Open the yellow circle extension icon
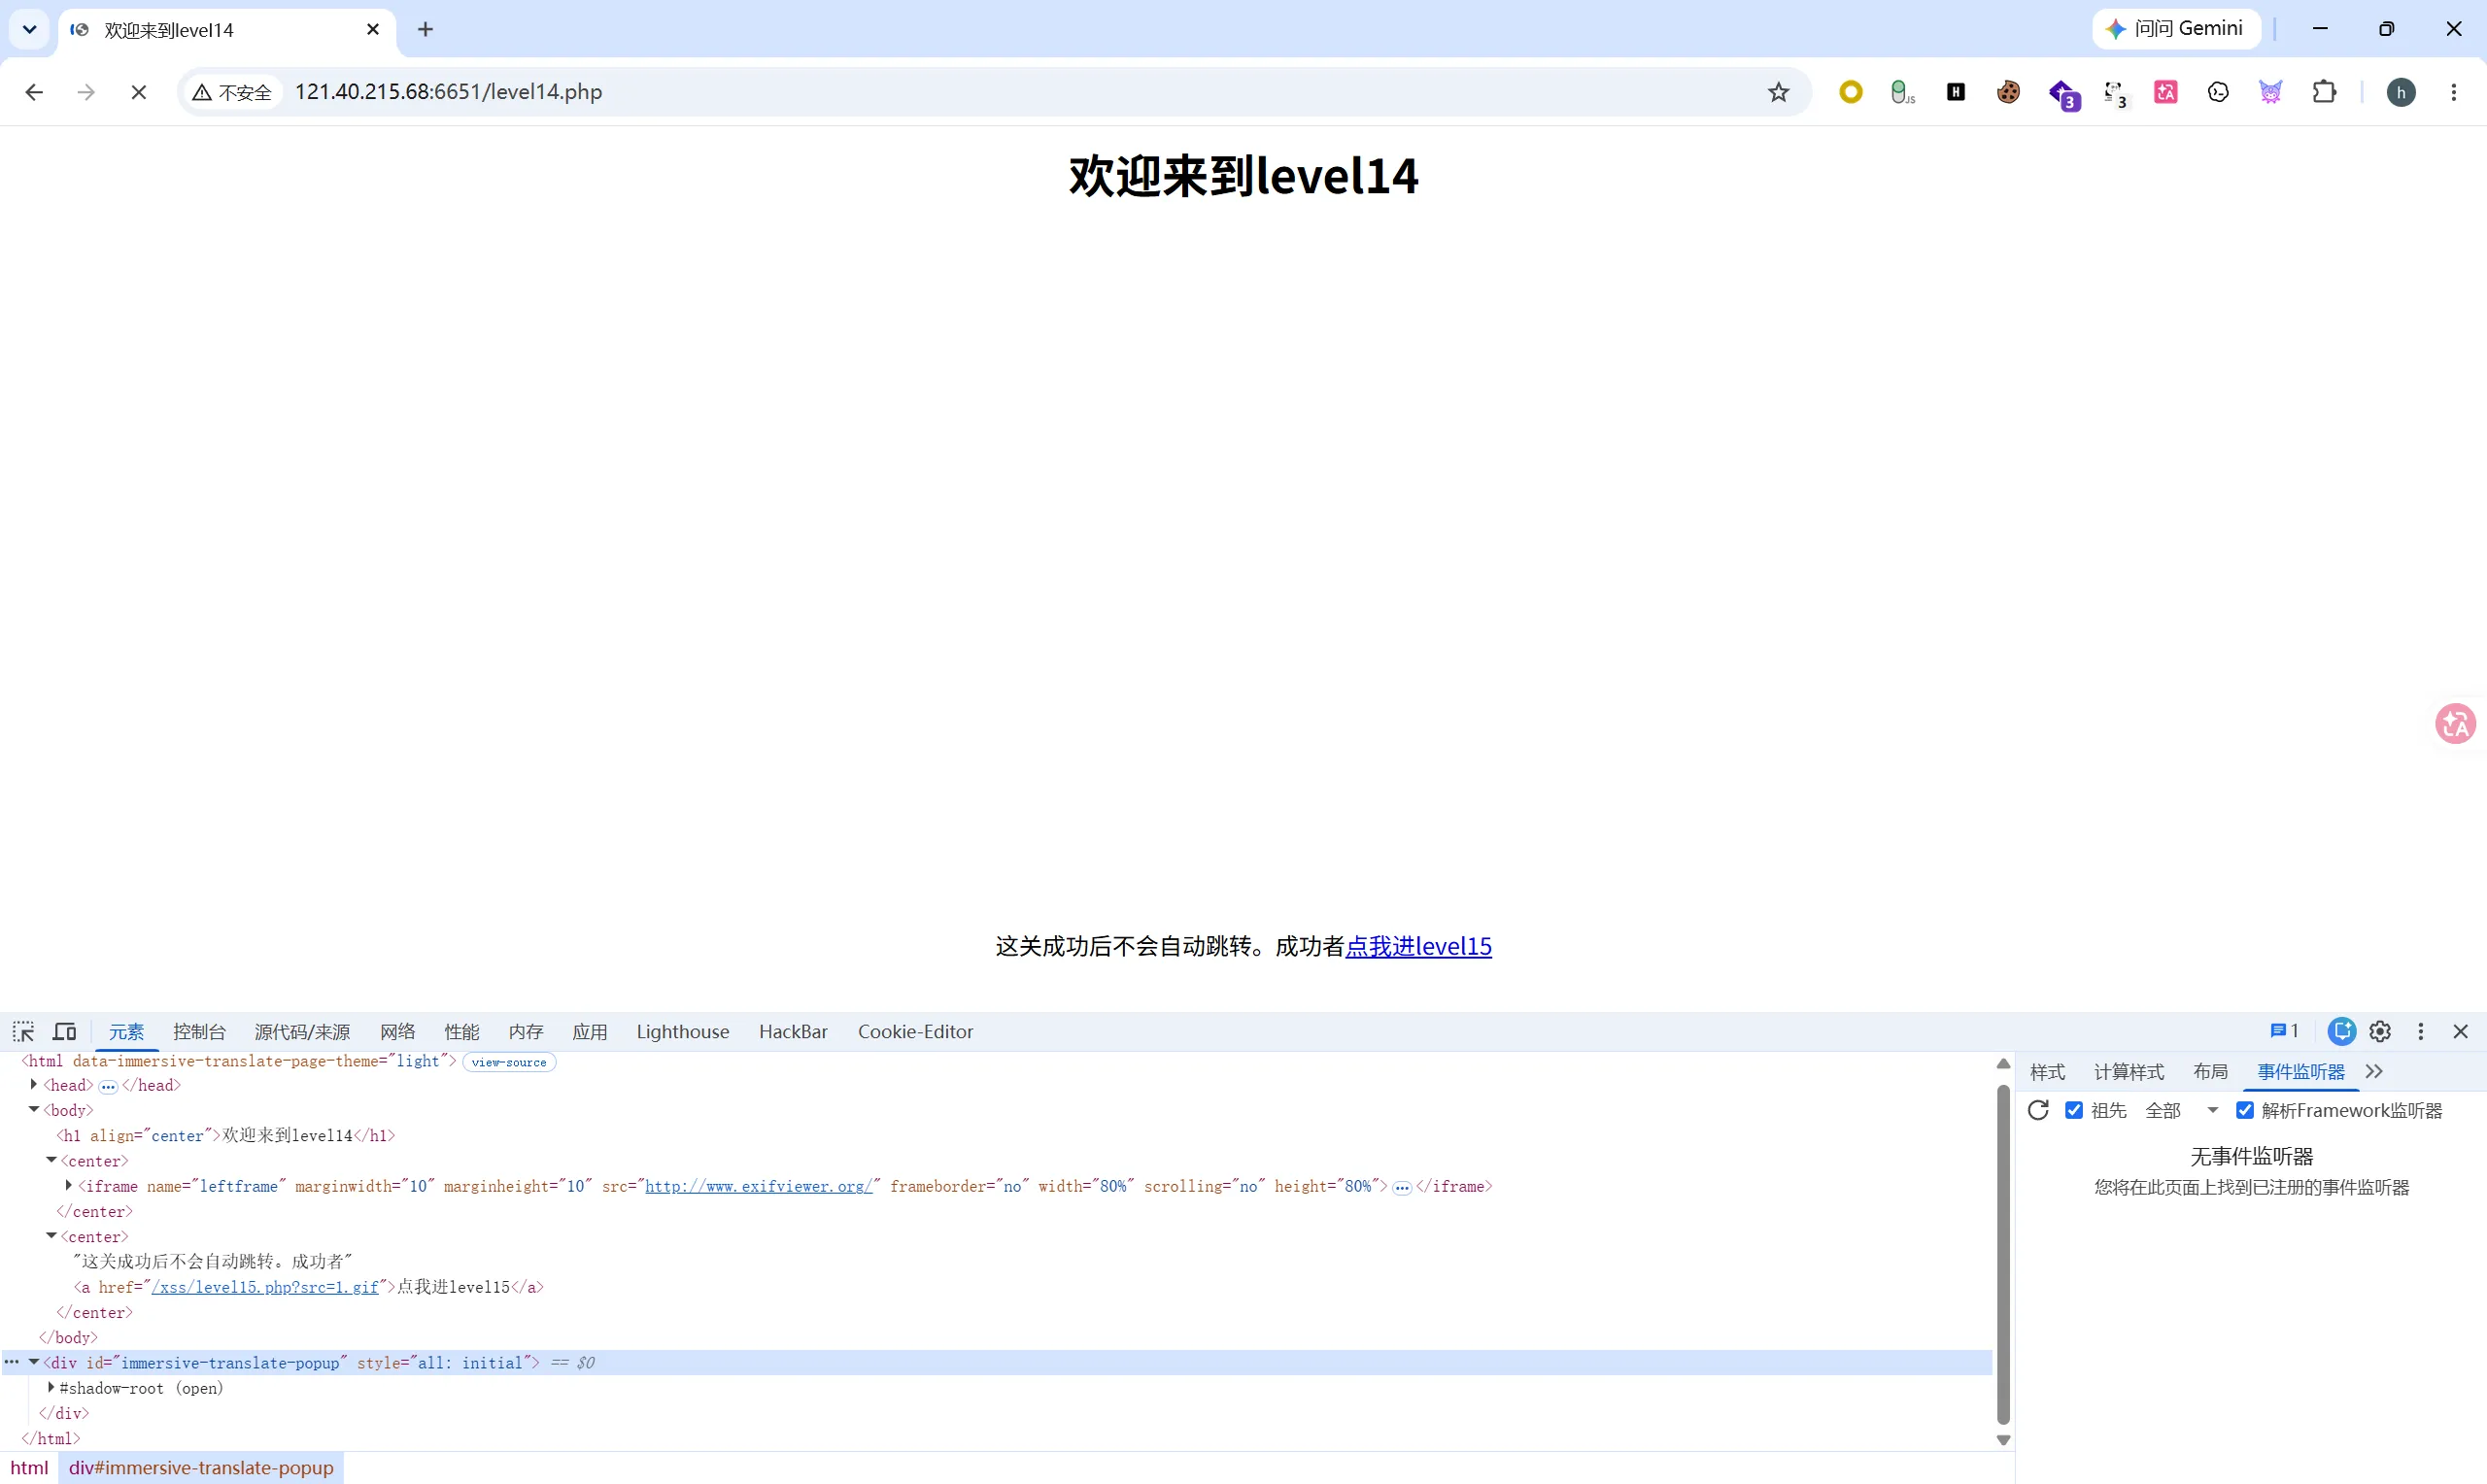Image resolution: width=2487 pixels, height=1484 pixels. tap(1851, 92)
